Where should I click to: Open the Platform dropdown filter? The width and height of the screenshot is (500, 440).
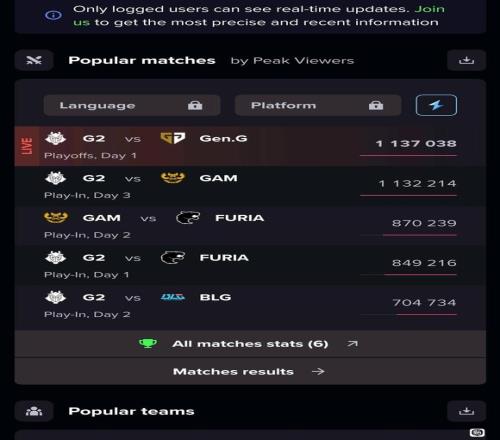tap(318, 105)
